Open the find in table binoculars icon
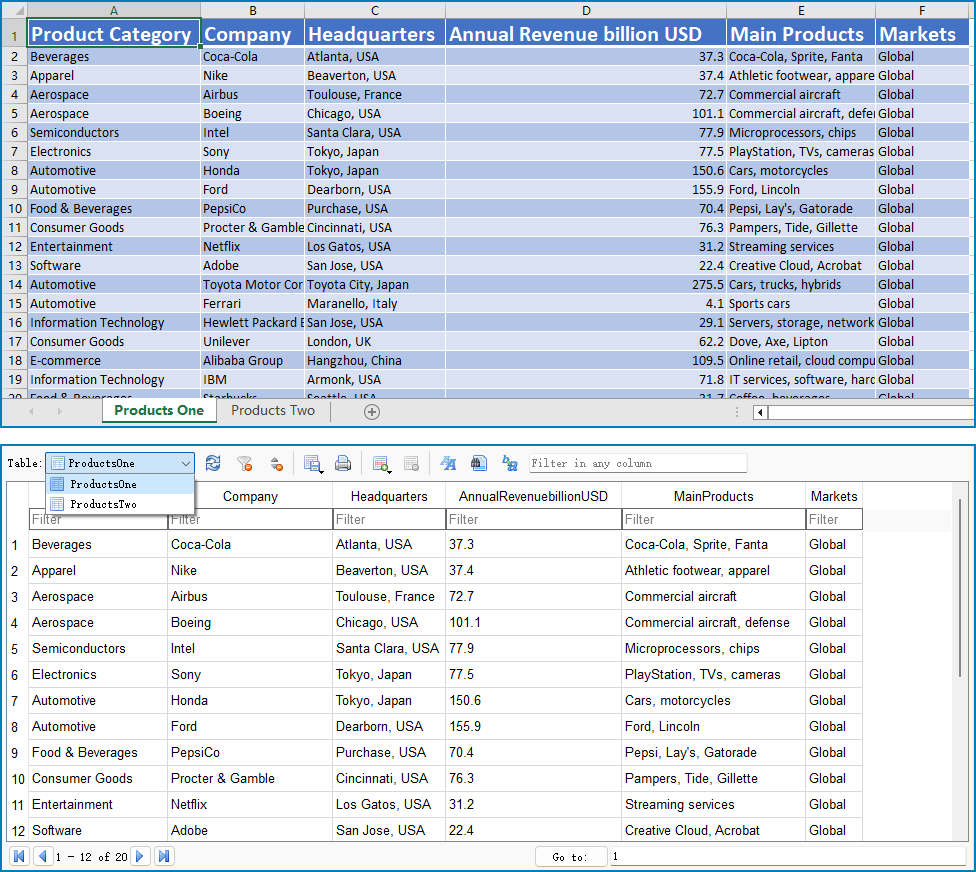 point(478,462)
